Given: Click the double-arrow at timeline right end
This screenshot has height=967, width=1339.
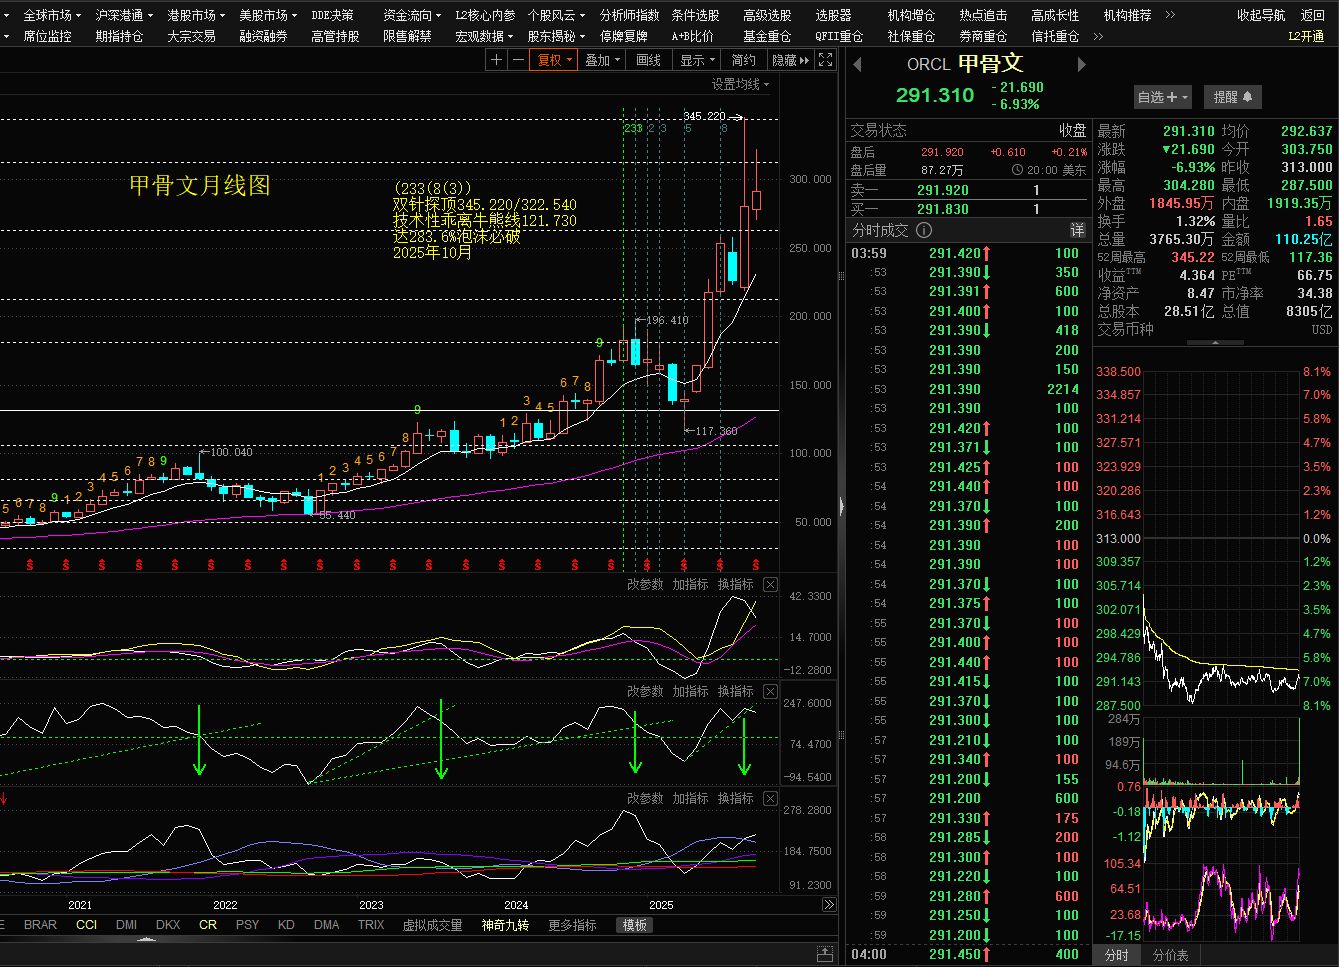Looking at the screenshot, I should click(829, 905).
